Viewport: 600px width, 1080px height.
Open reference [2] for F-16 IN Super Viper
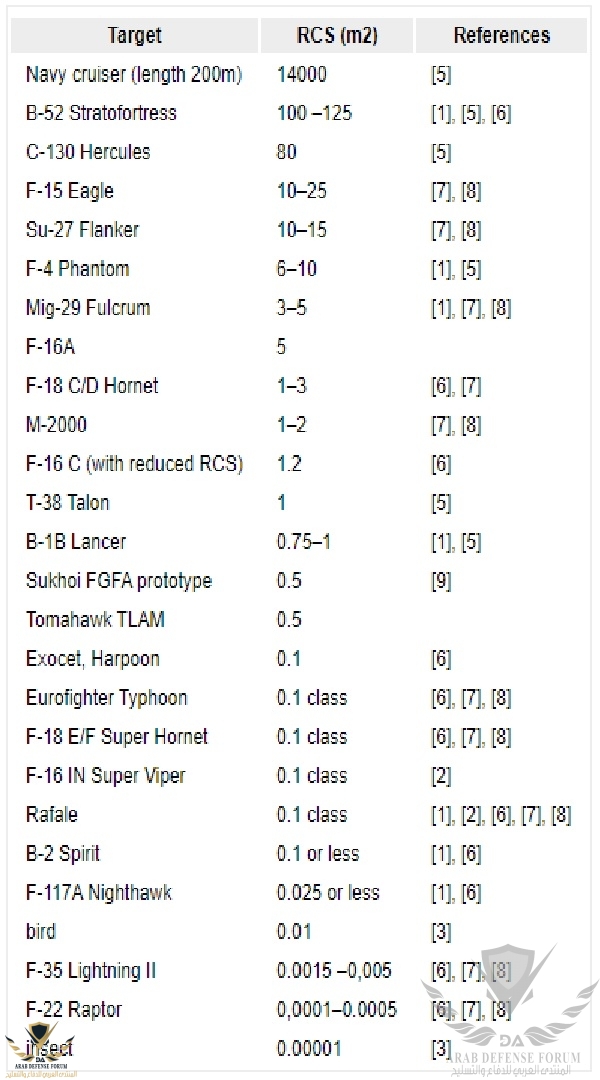(x=440, y=776)
